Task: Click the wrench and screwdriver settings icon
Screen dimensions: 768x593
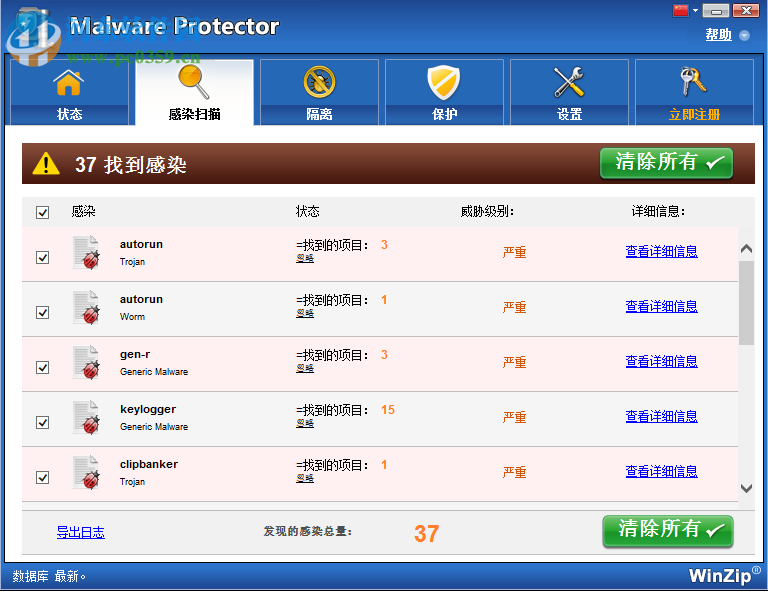Action: click(569, 82)
